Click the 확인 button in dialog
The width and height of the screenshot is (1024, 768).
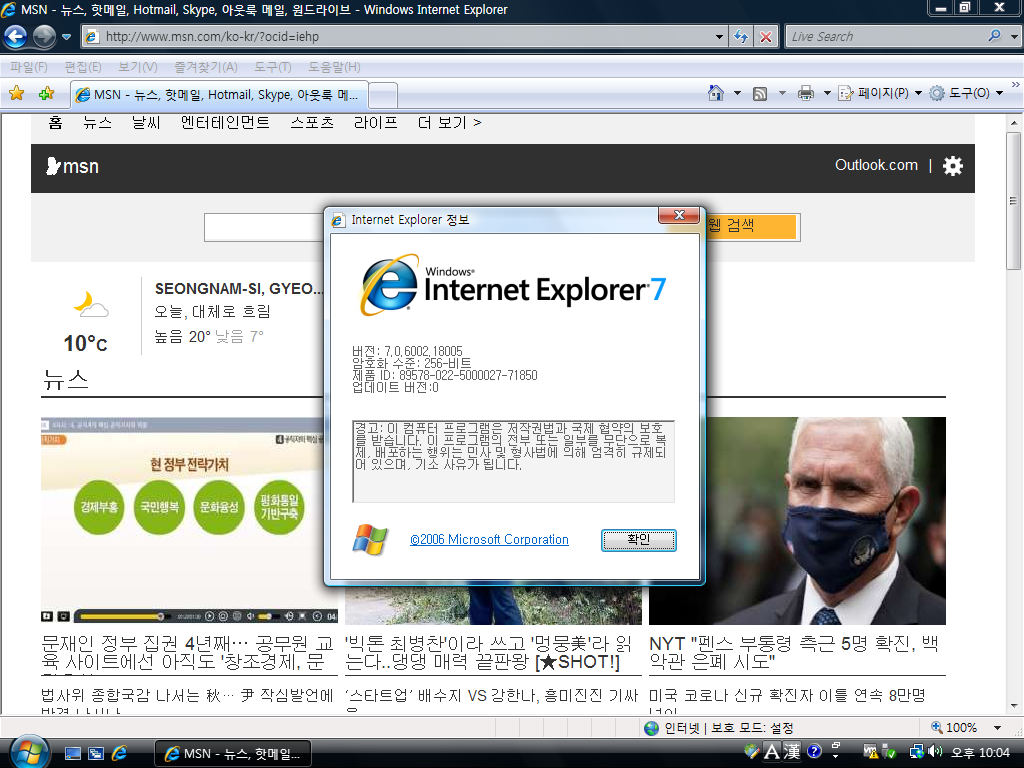(x=639, y=540)
